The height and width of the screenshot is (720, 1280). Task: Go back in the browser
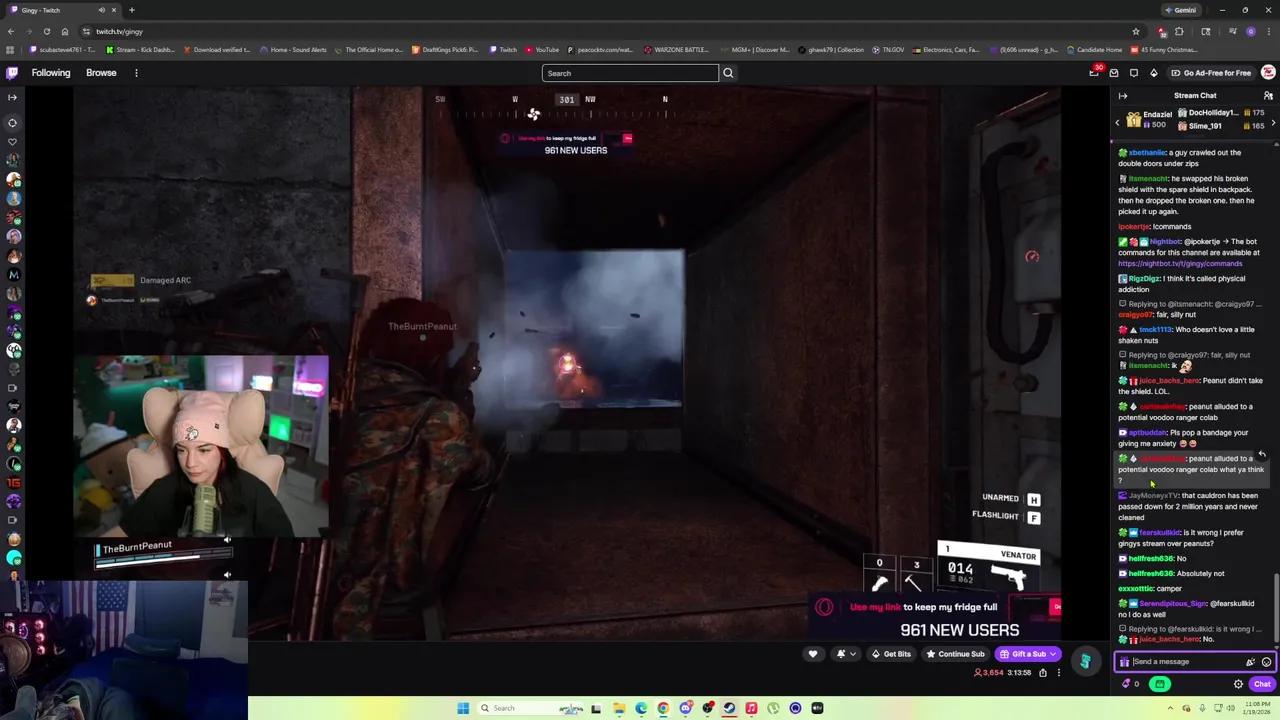click(x=11, y=31)
